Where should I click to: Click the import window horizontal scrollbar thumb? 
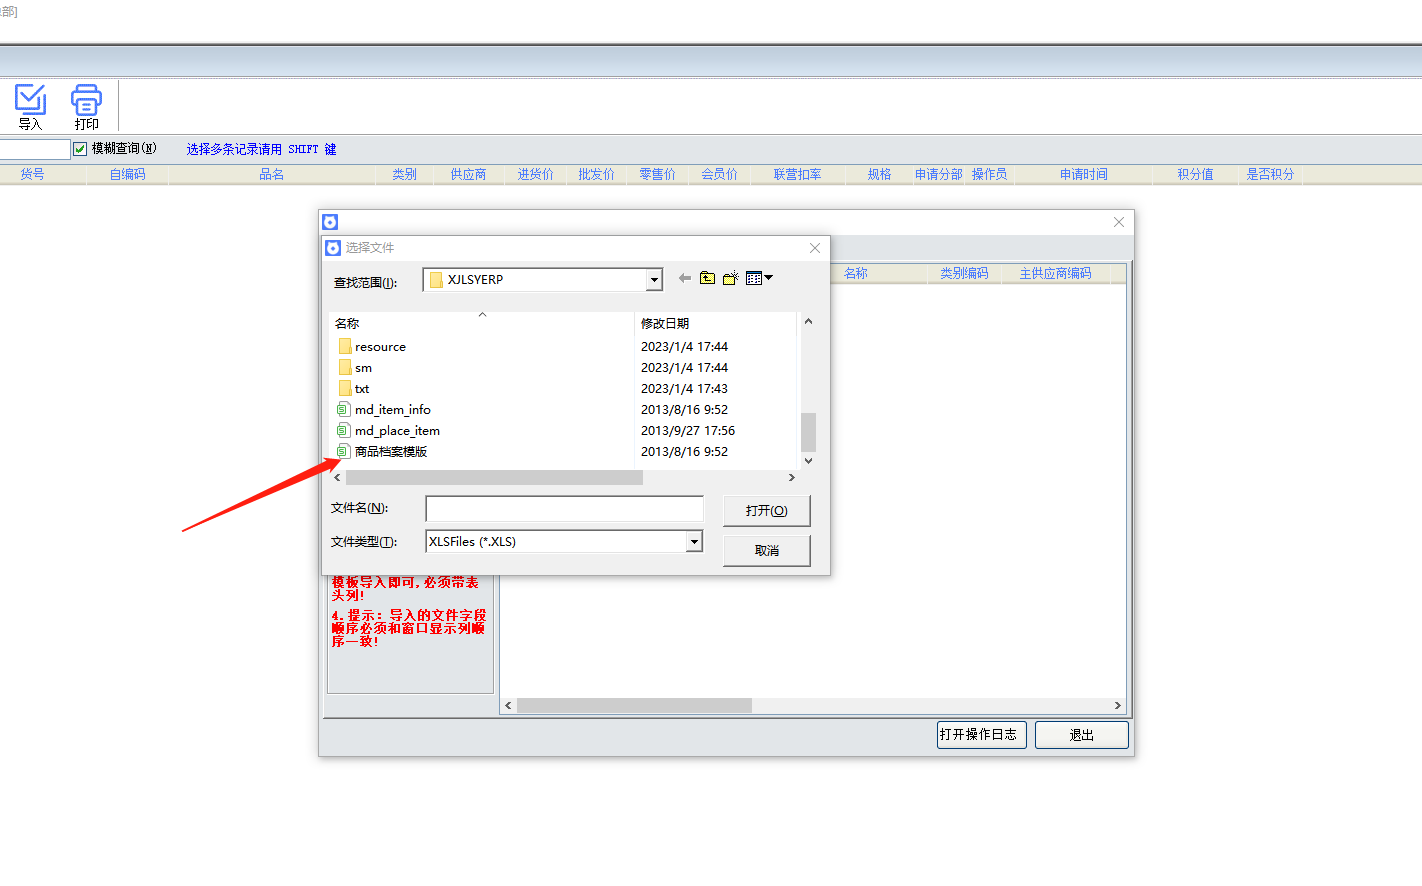coord(634,706)
